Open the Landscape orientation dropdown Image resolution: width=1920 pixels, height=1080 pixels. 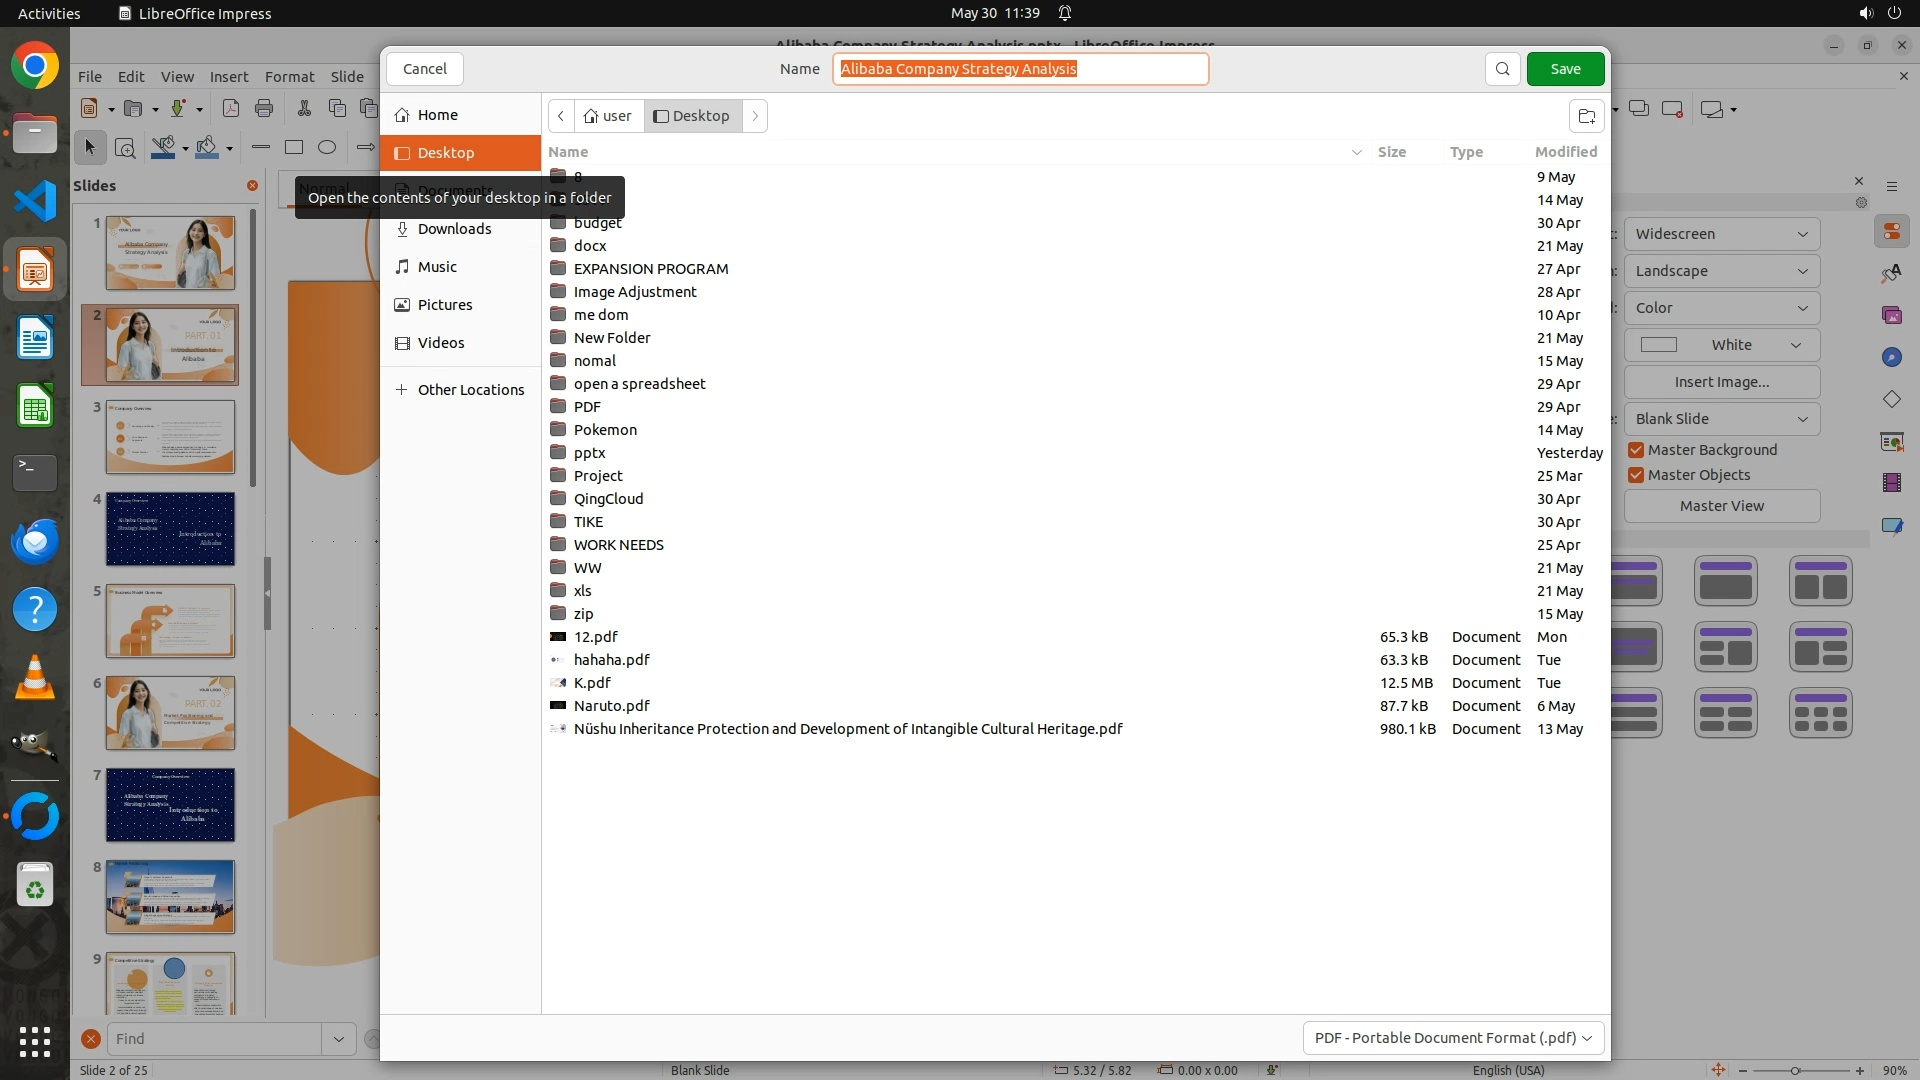(x=1721, y=271)
